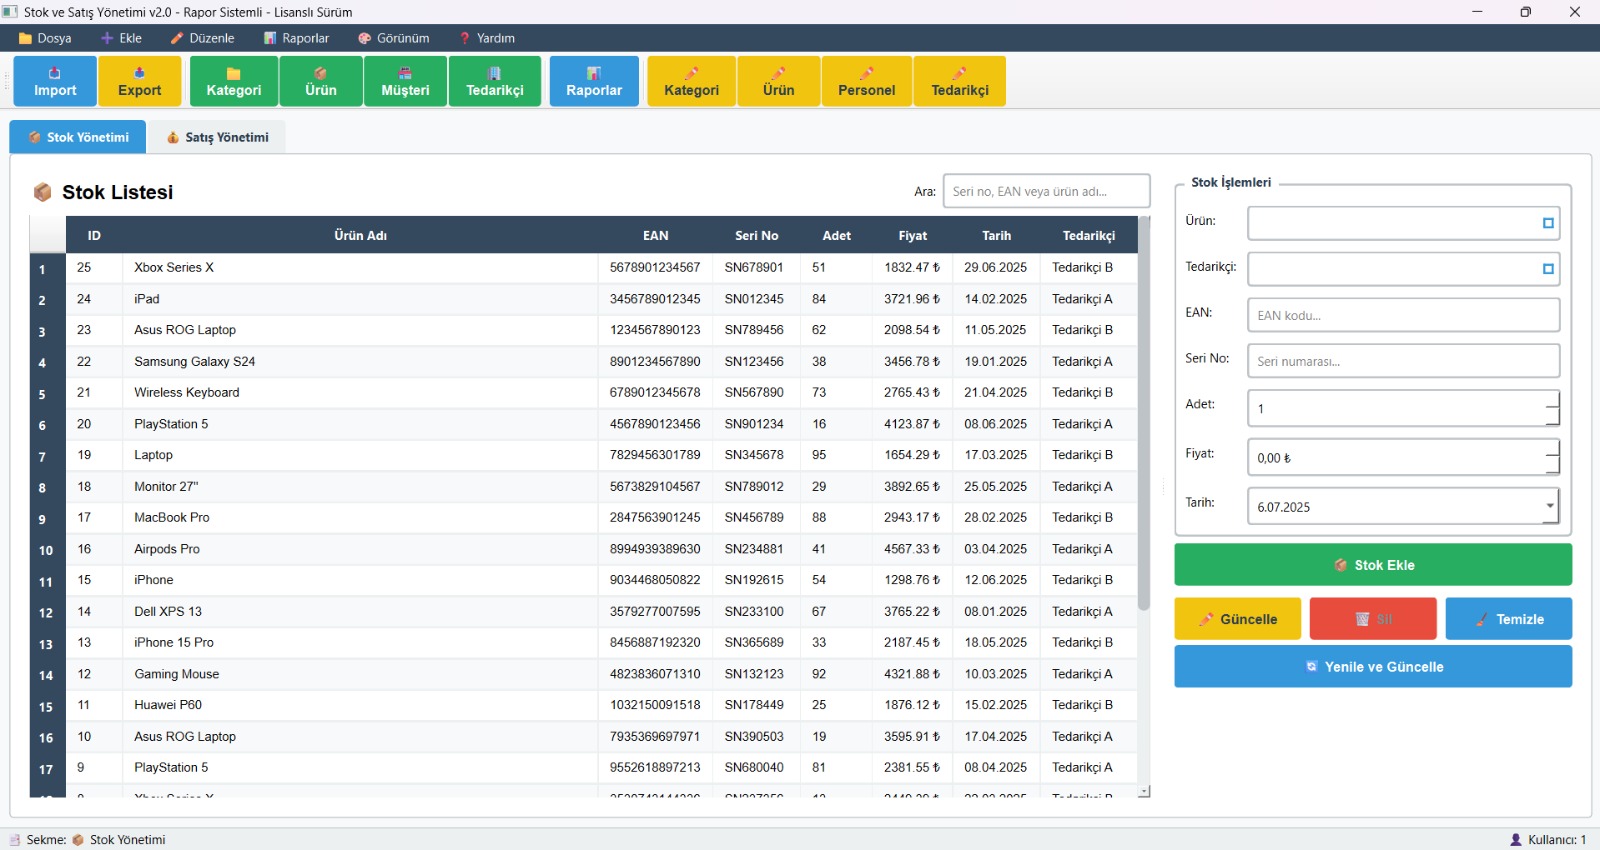The image size is (1600, 850).
Task: Select row header number 1
Action: tap(47, 269)
